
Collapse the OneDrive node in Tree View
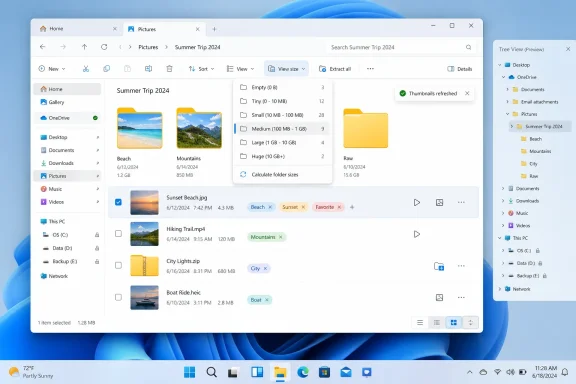[504, 77]
